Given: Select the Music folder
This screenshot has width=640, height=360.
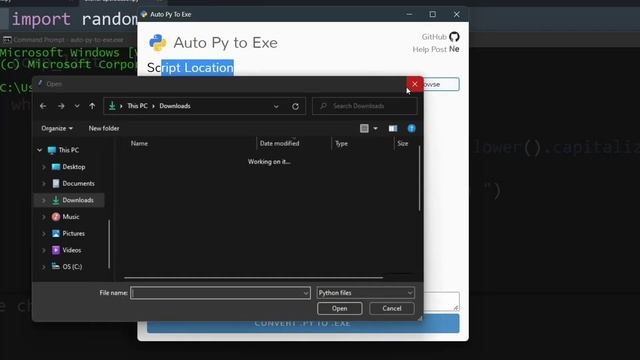Looking at the screenshot, I should (x=71, y=217).
